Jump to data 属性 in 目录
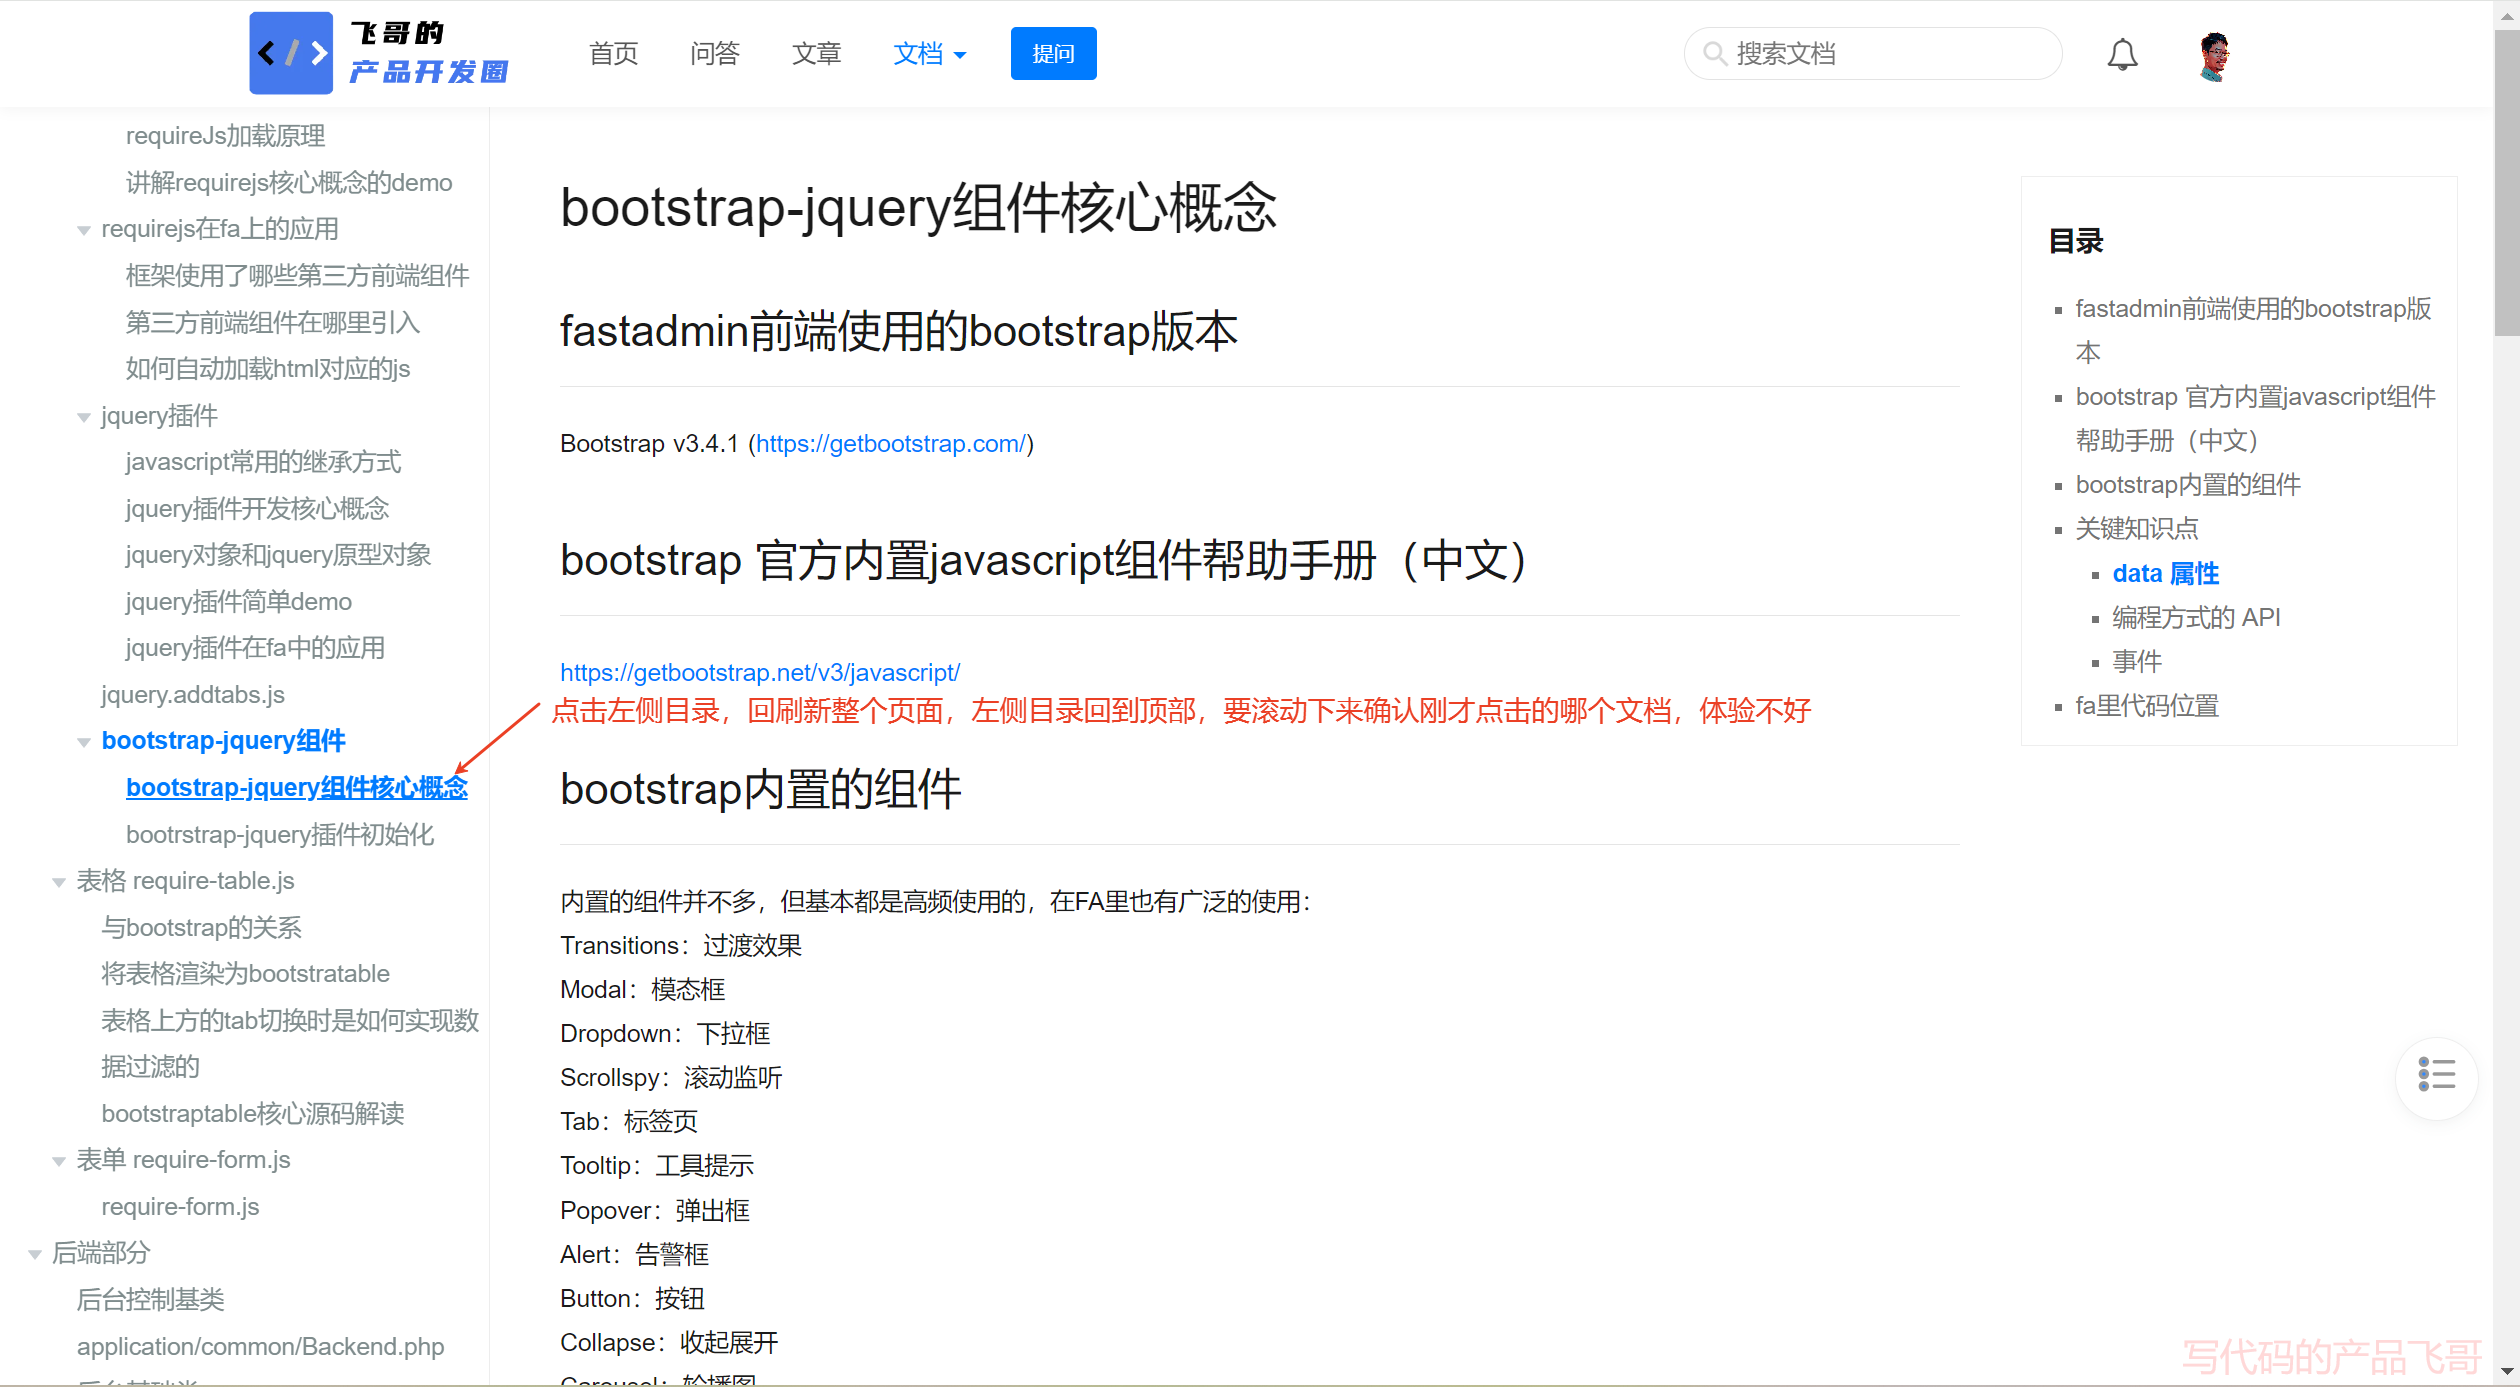 point(2165,574)
